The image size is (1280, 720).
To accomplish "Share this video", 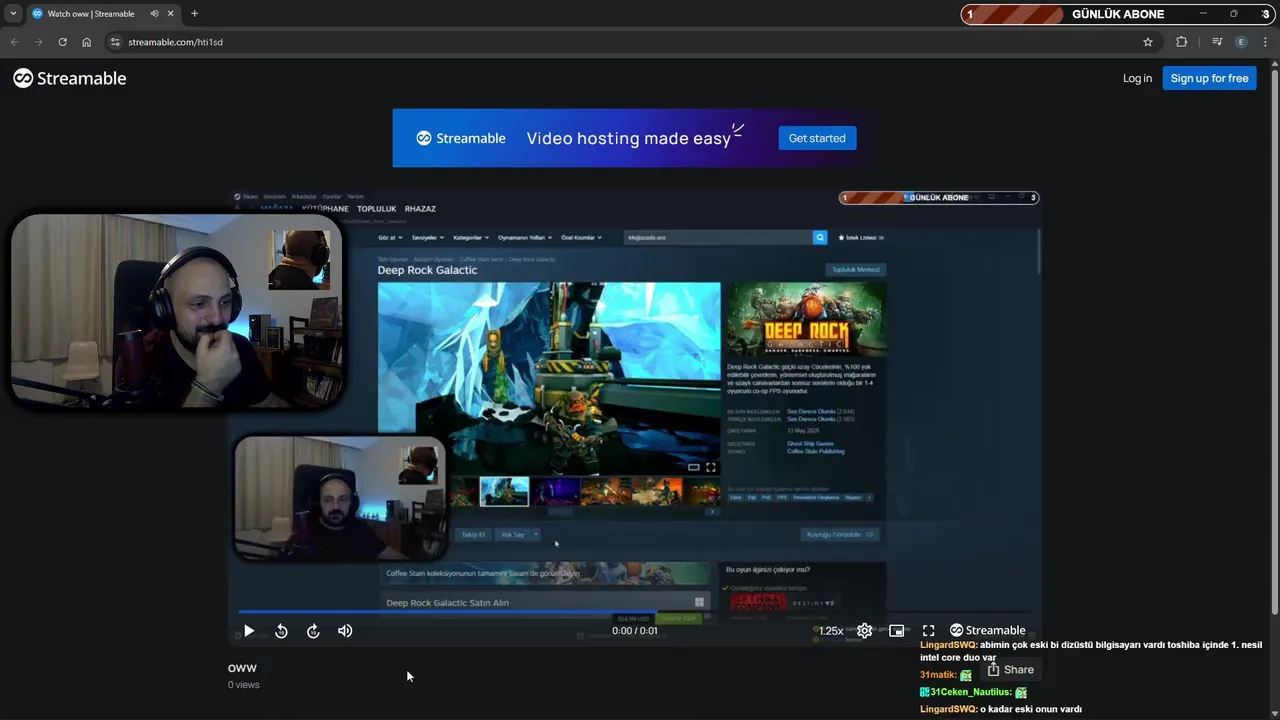I will point(1010,670).
